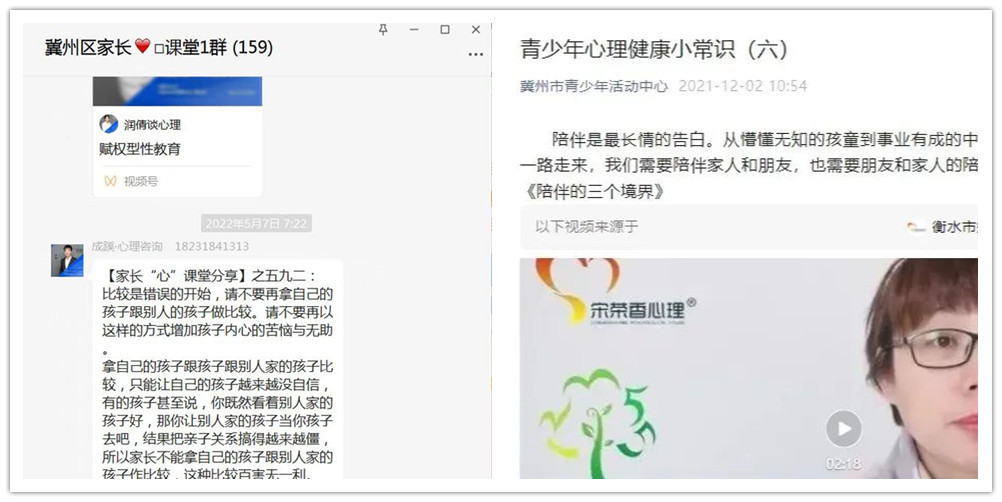1002x502 pixels.
Task: Click the 衡水市 video source link
Action: click(953, 227)
